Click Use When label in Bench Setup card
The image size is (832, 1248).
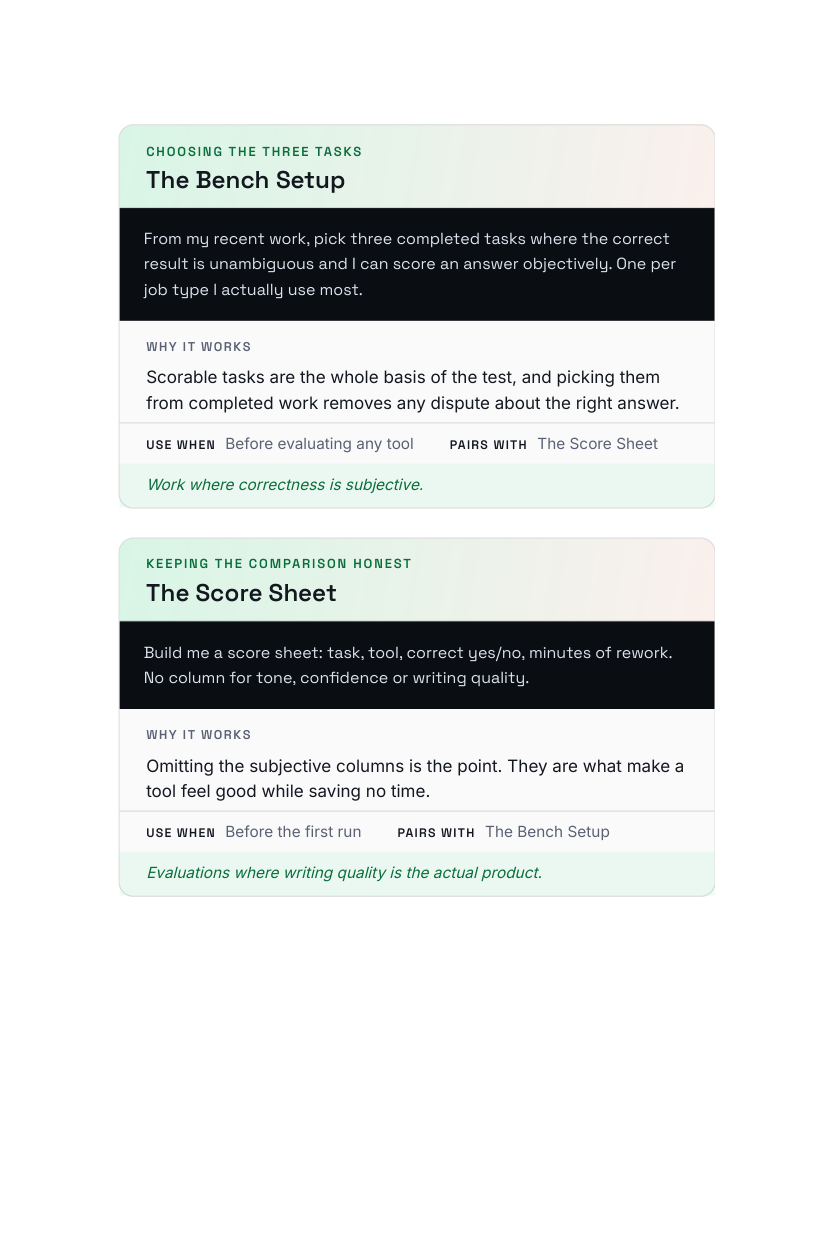(181, 445)
